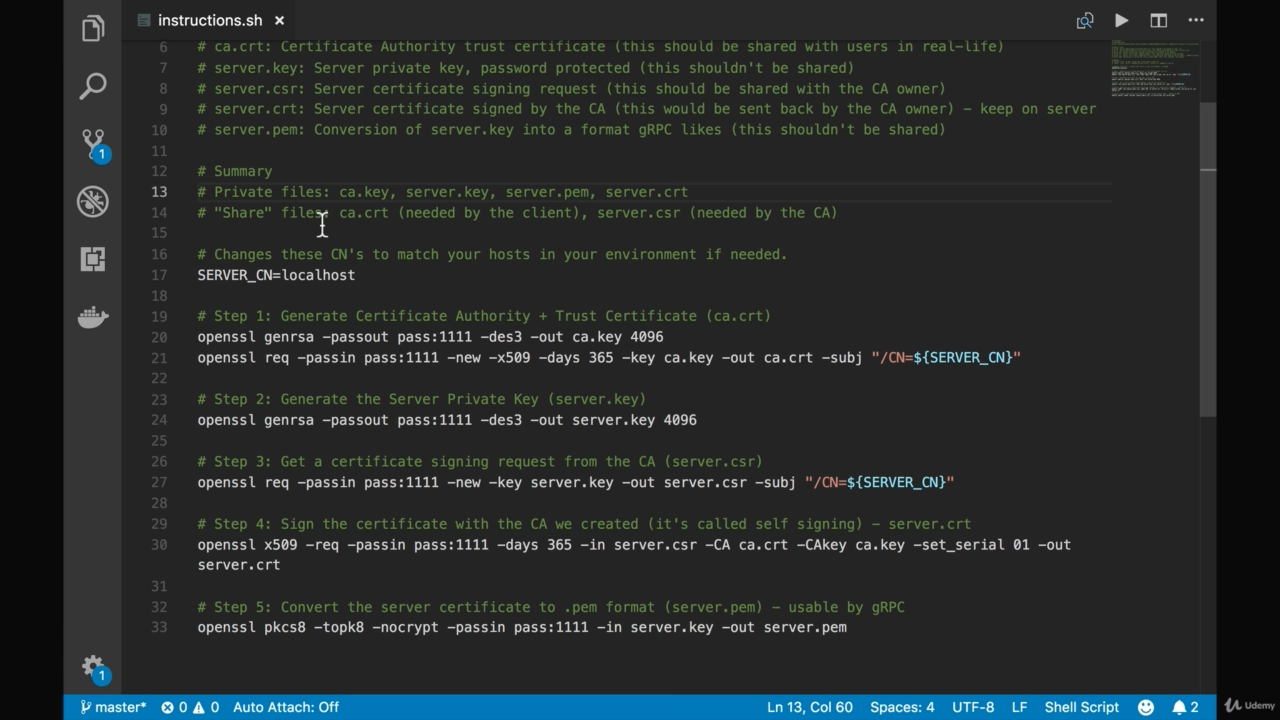Viewport: 1280px width, 720px height.
Task: Open errors and warnings problems panel
Action: coord(190,707)
